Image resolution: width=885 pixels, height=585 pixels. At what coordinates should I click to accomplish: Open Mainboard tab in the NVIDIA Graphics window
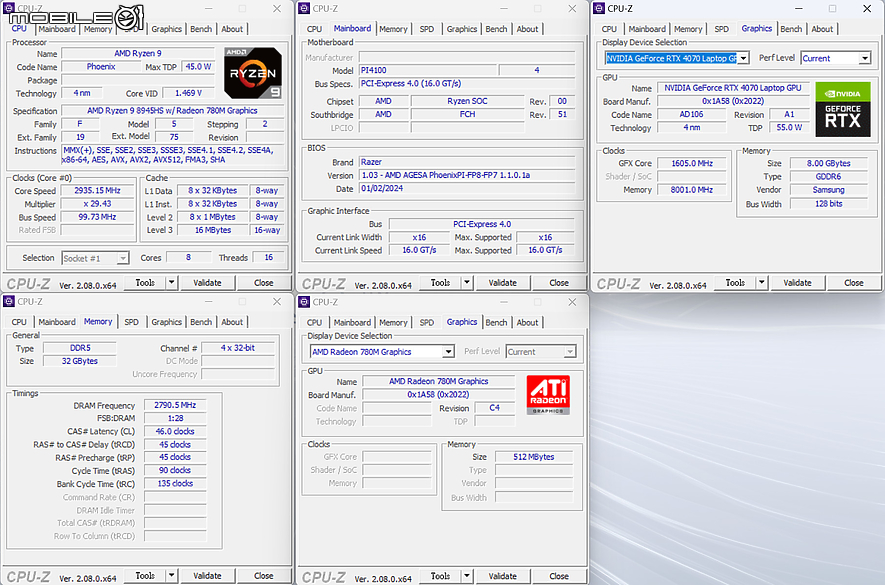(647, 29)
